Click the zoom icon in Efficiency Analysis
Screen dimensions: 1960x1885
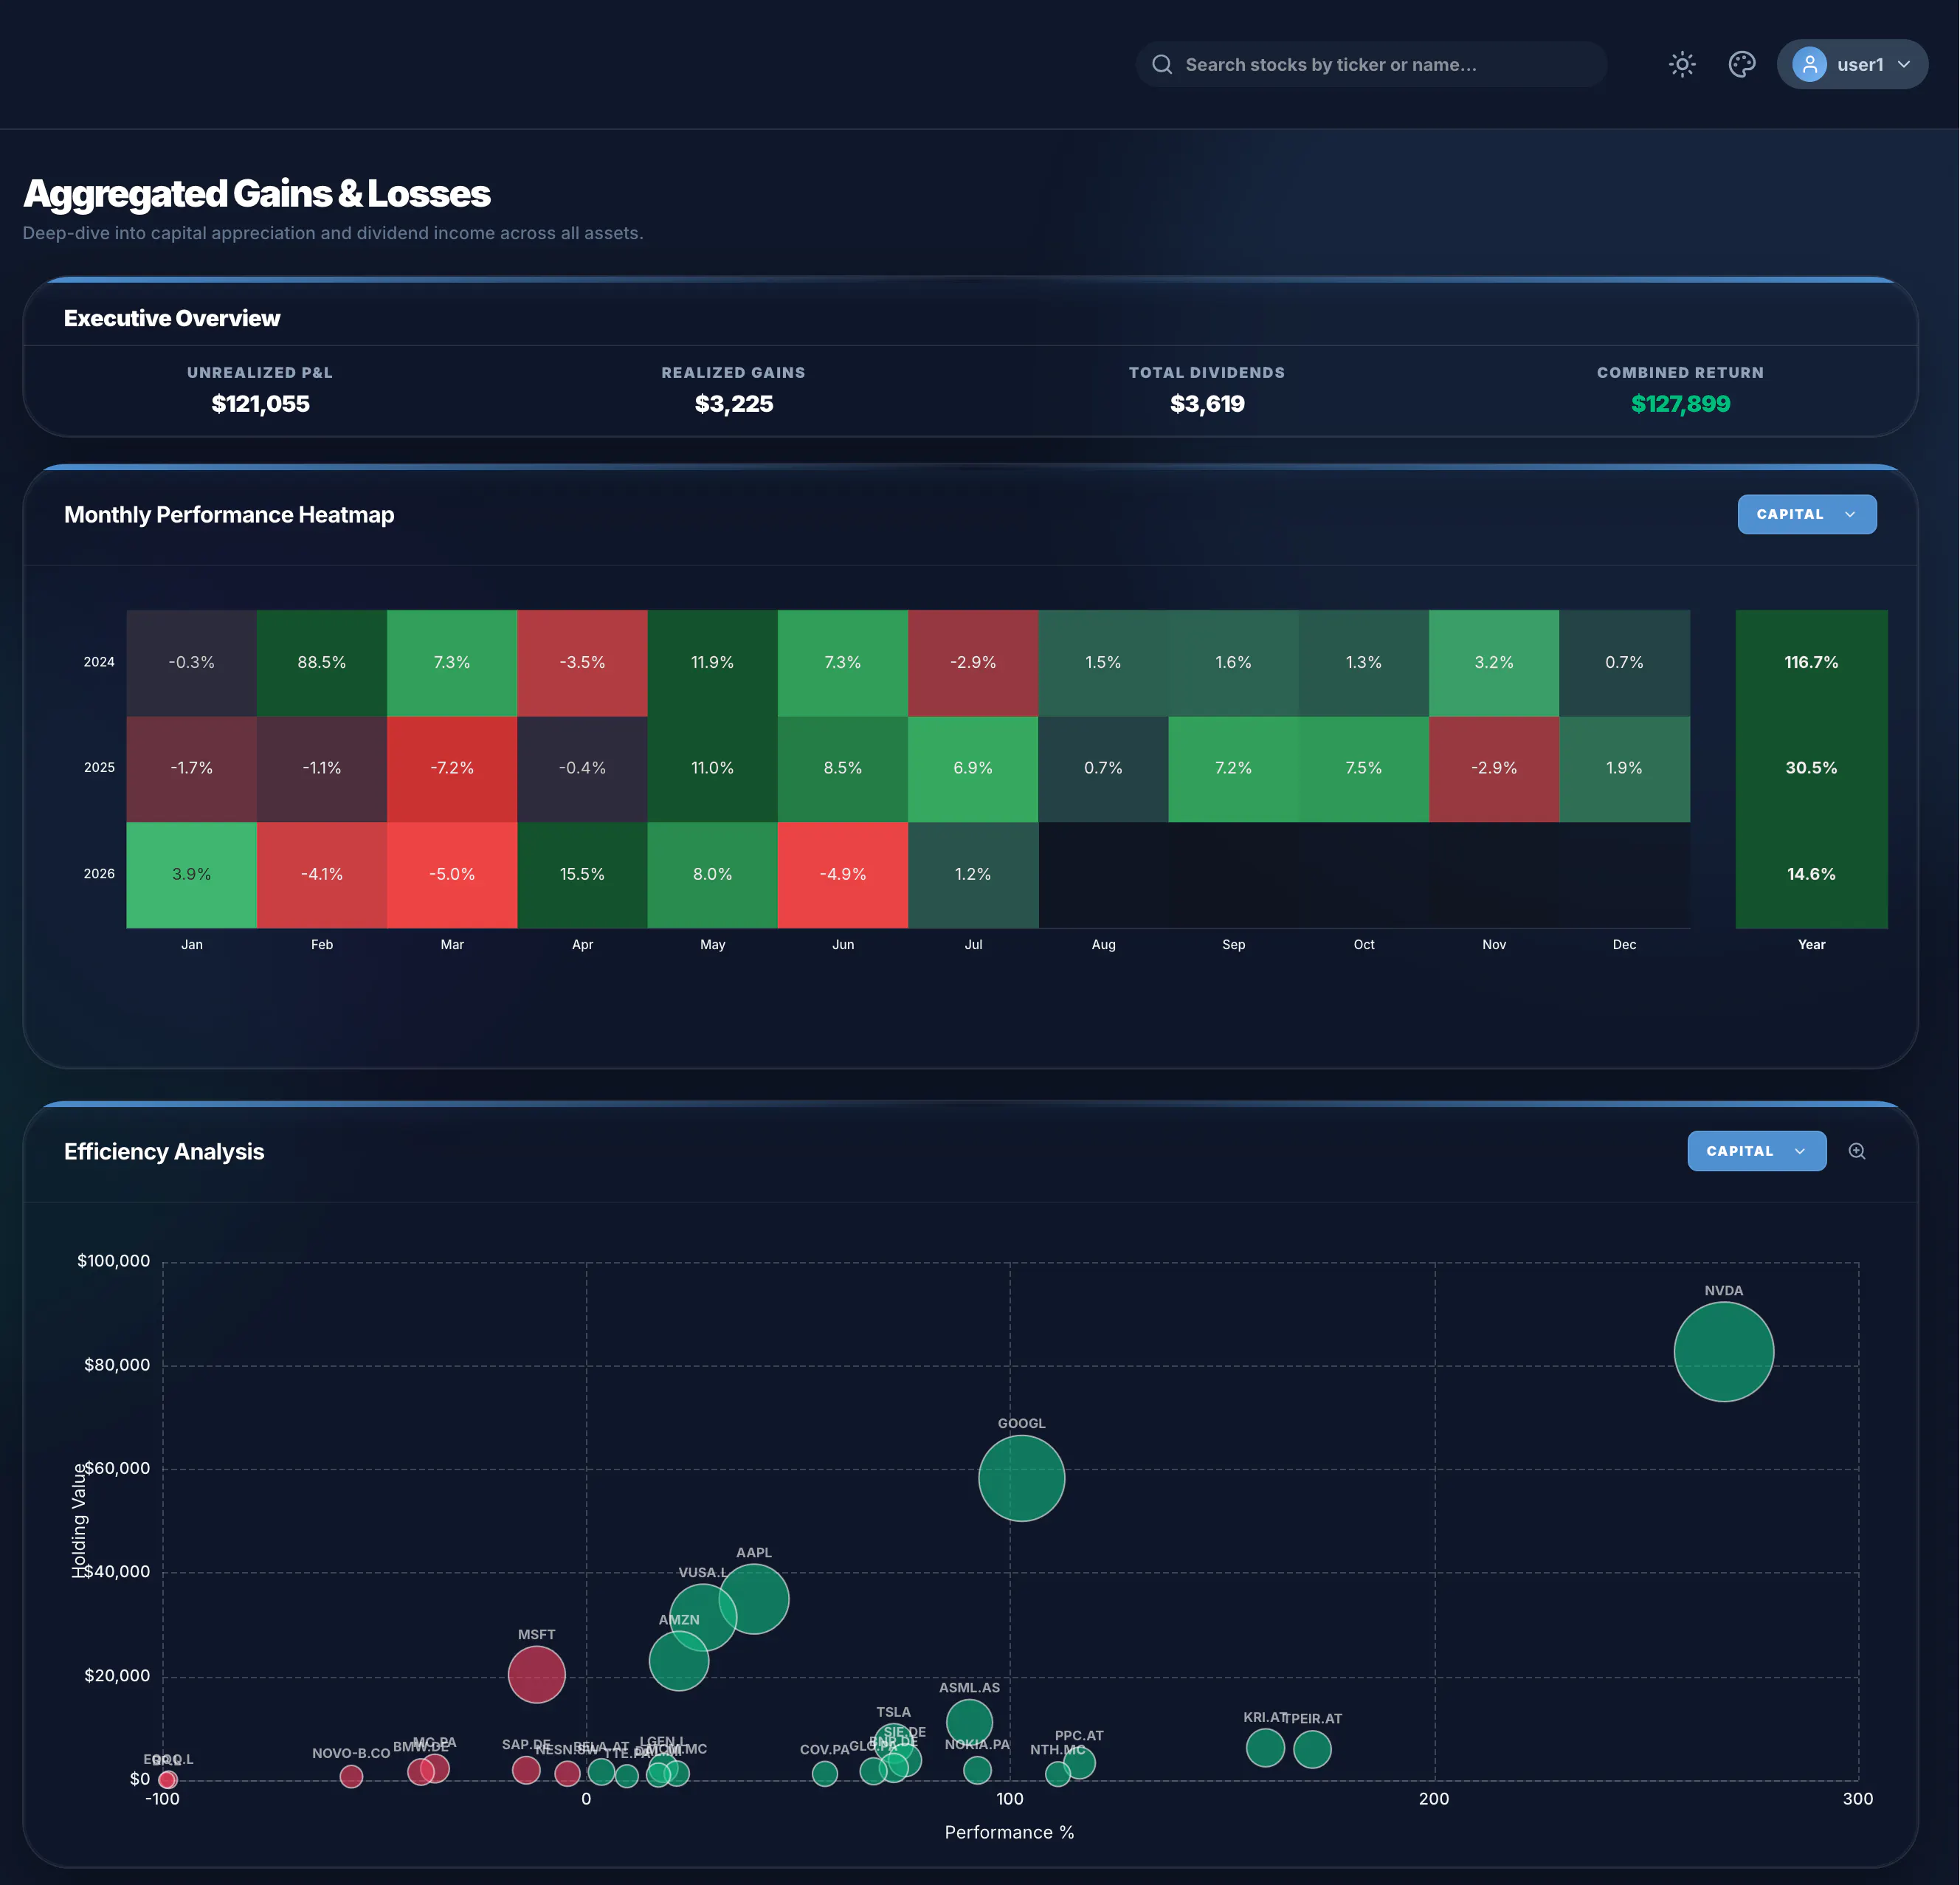[x=1857, y=1151]
